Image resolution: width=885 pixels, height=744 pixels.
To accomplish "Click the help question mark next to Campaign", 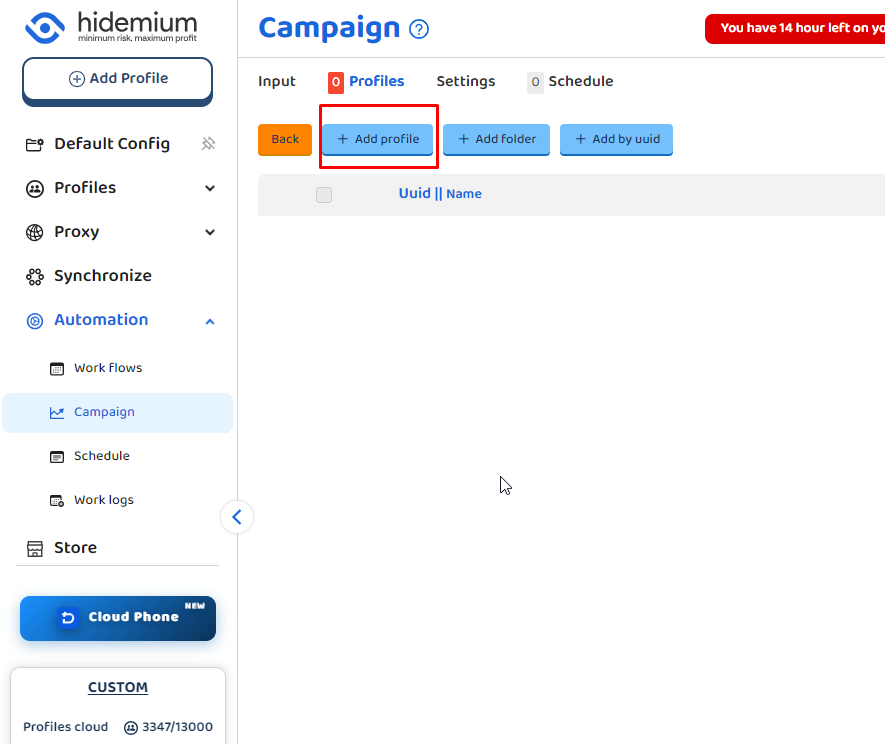I will pyautogui.click(x=419, y=29).
